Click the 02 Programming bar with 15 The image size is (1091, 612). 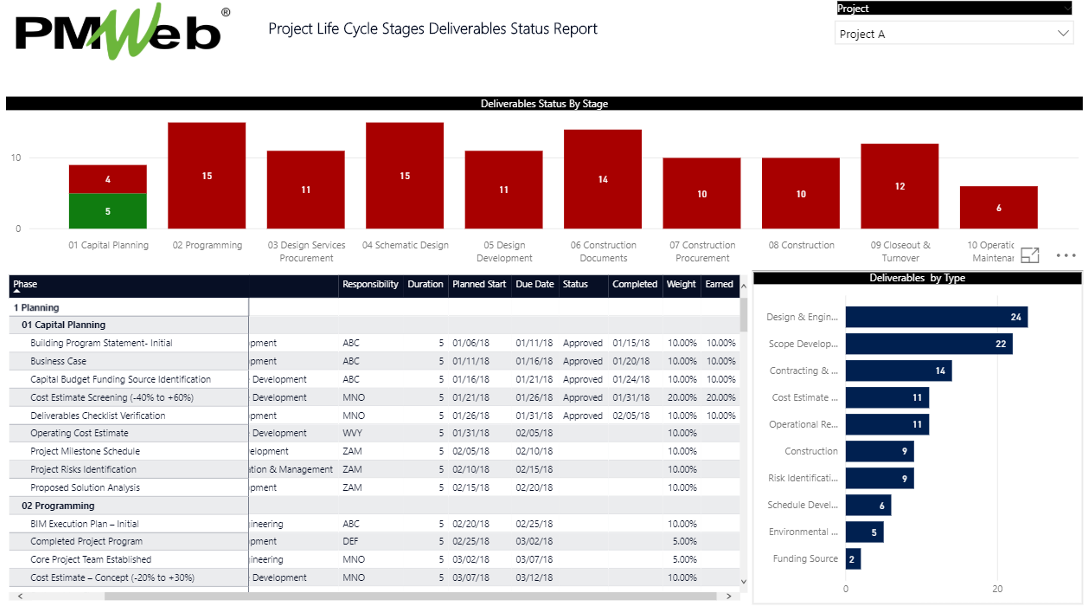tap(207, 175)
